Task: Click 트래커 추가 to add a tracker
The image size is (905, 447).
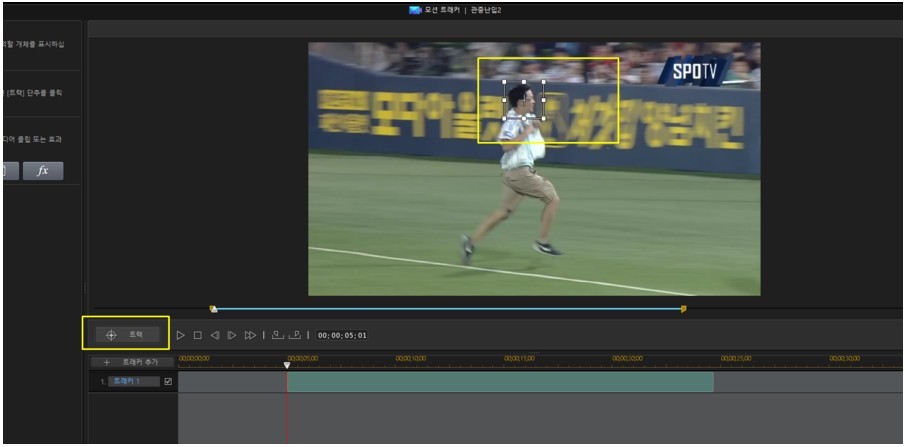Action: 131,362
